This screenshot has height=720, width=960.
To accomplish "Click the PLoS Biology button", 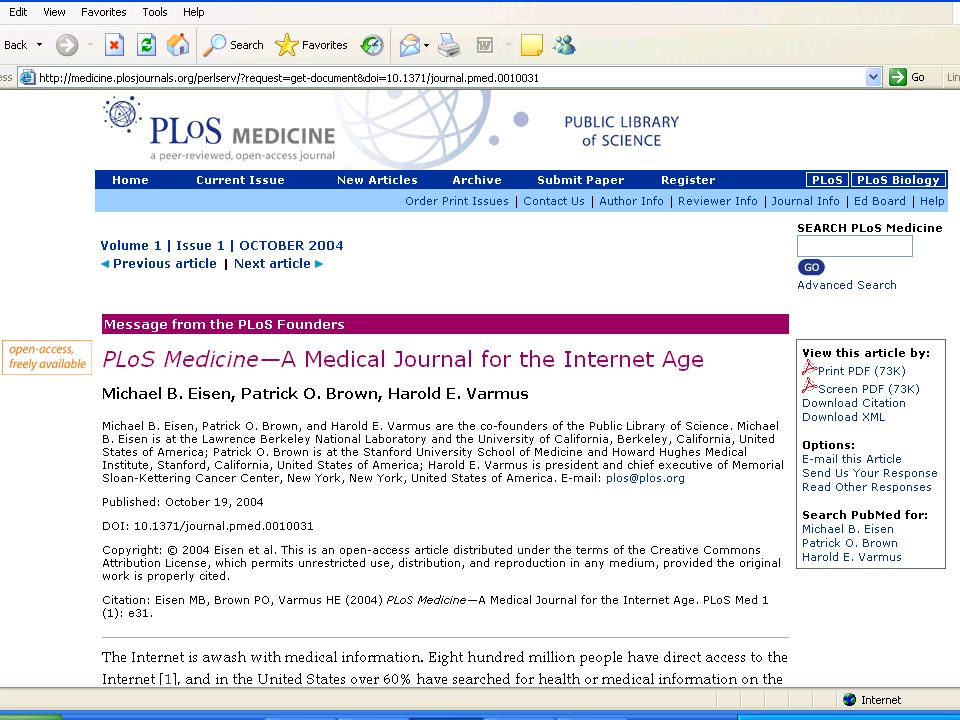I will click(898, 180).
